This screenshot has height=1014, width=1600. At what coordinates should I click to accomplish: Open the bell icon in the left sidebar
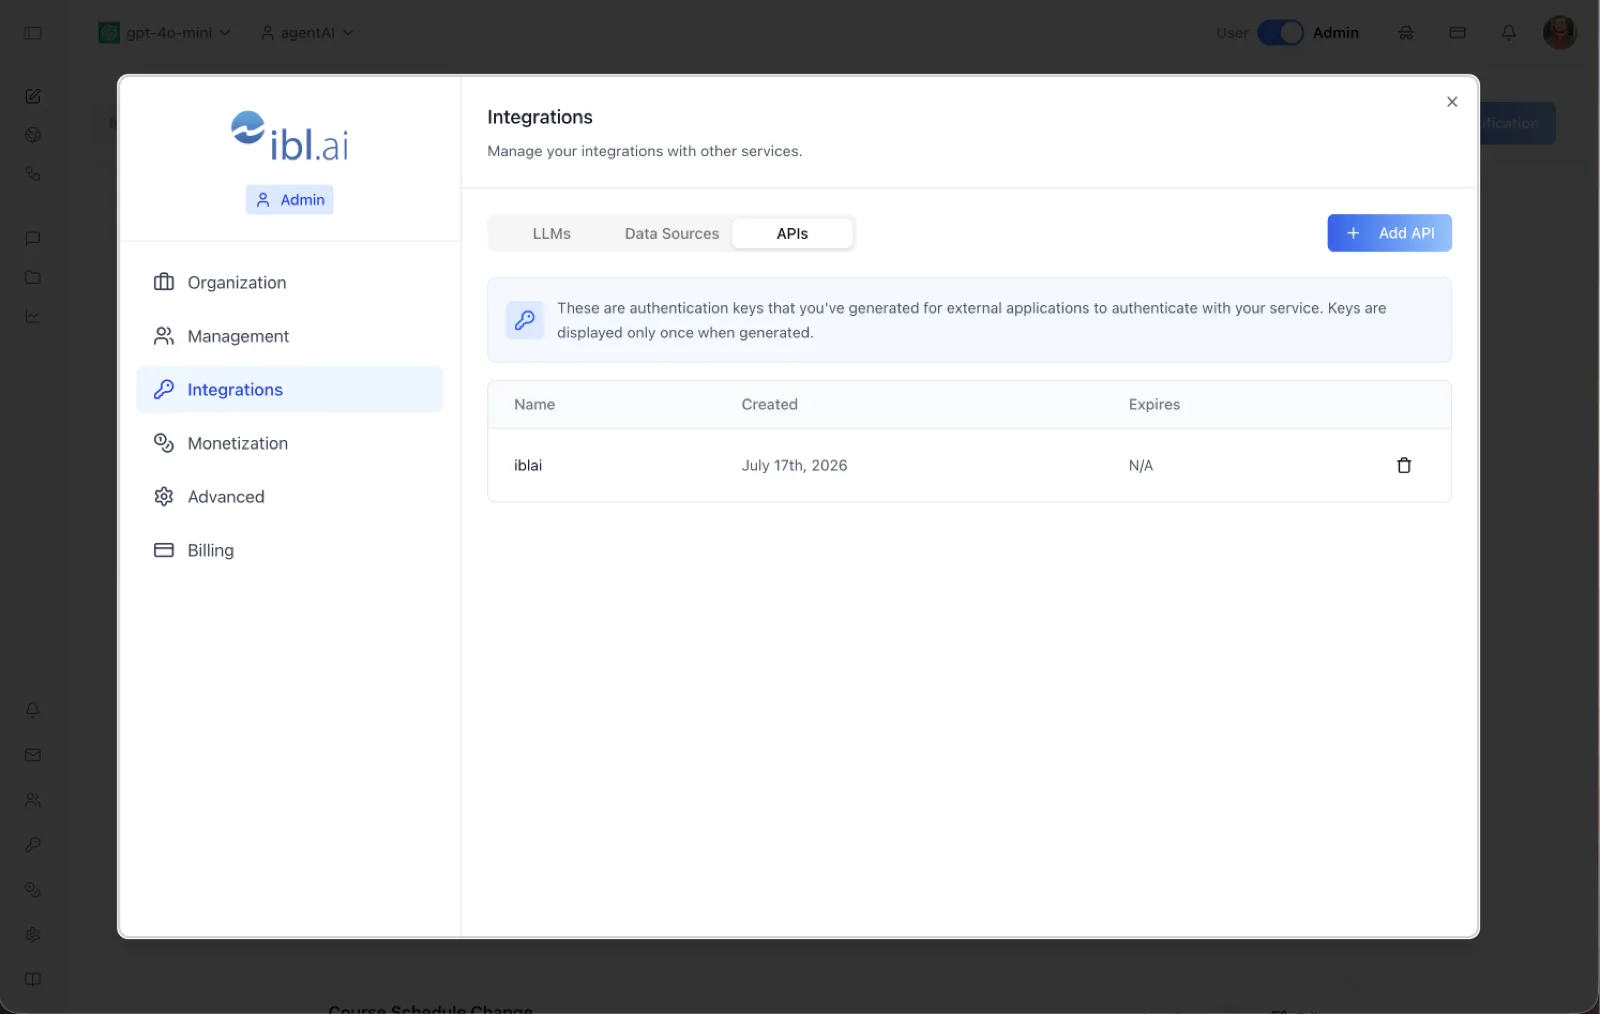pyautogui.click(x=33, y=710)
